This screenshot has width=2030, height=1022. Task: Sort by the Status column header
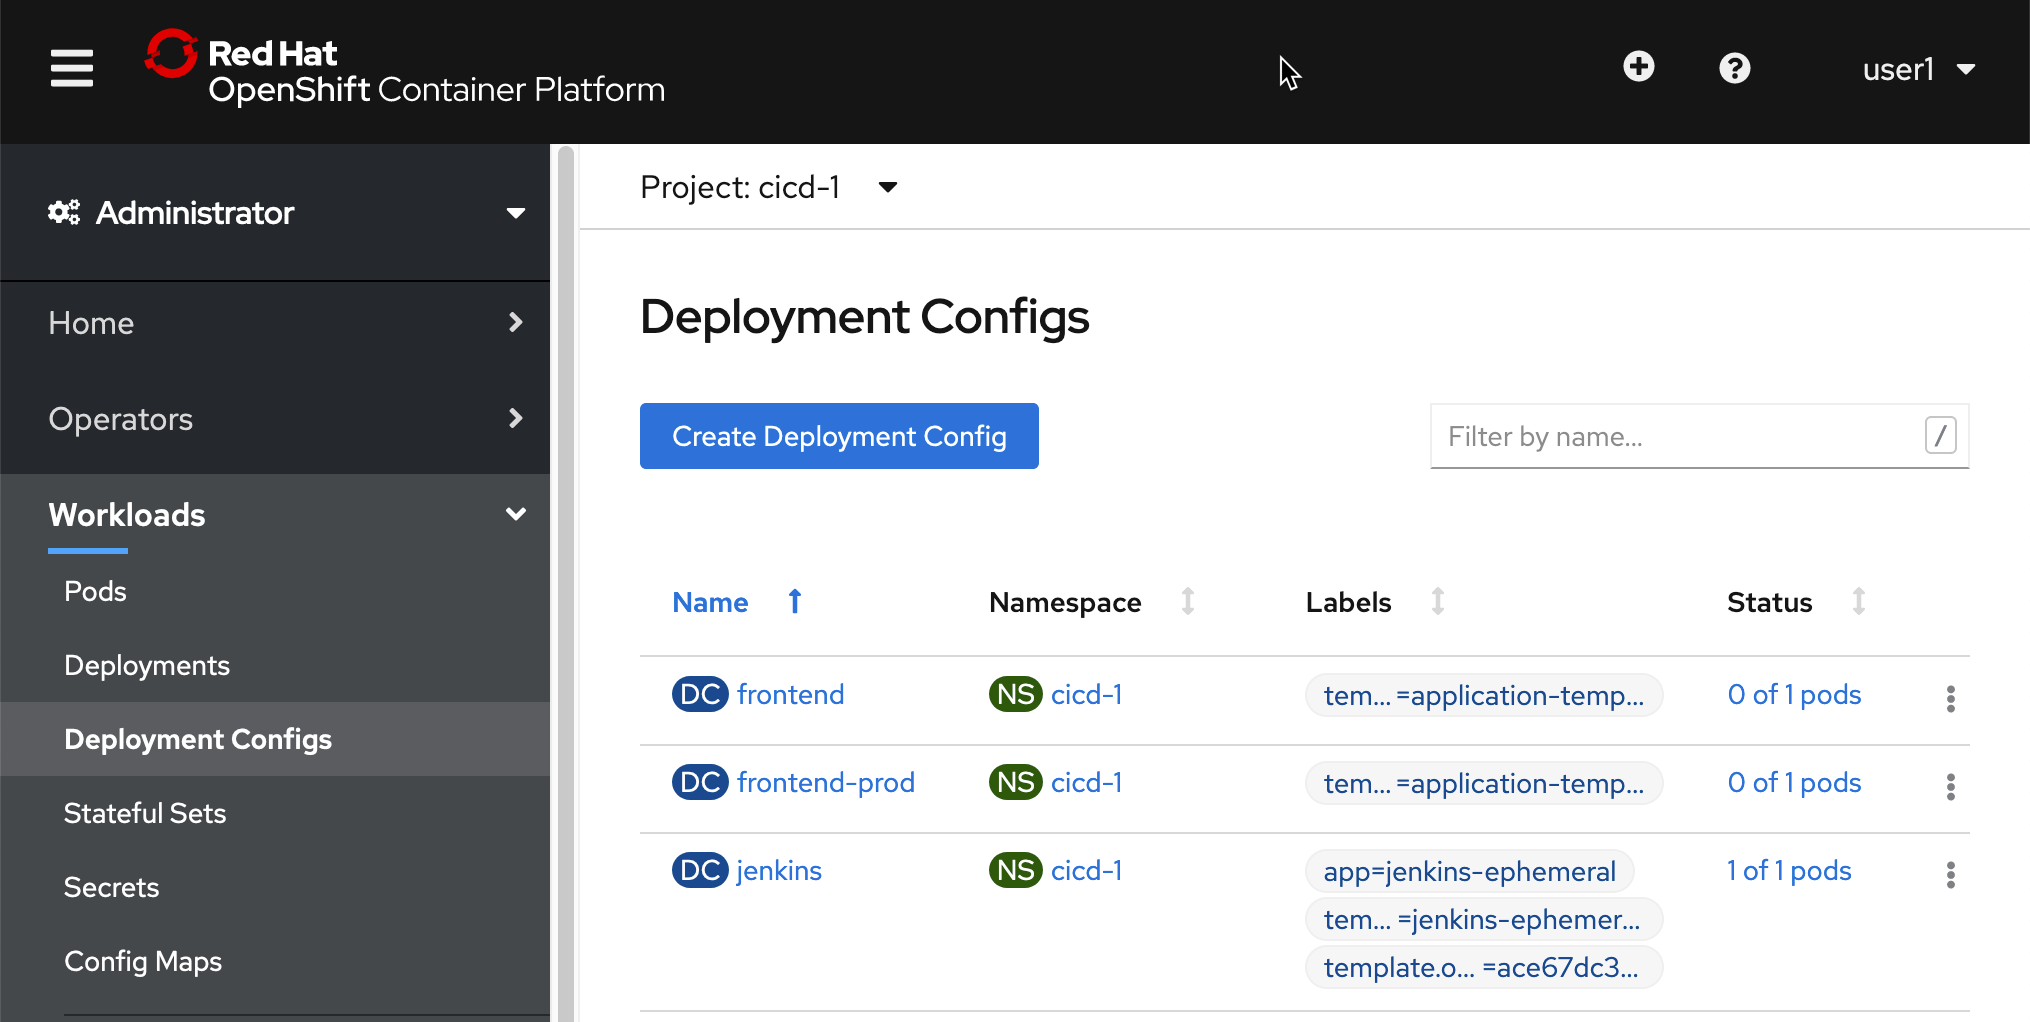1769,602
